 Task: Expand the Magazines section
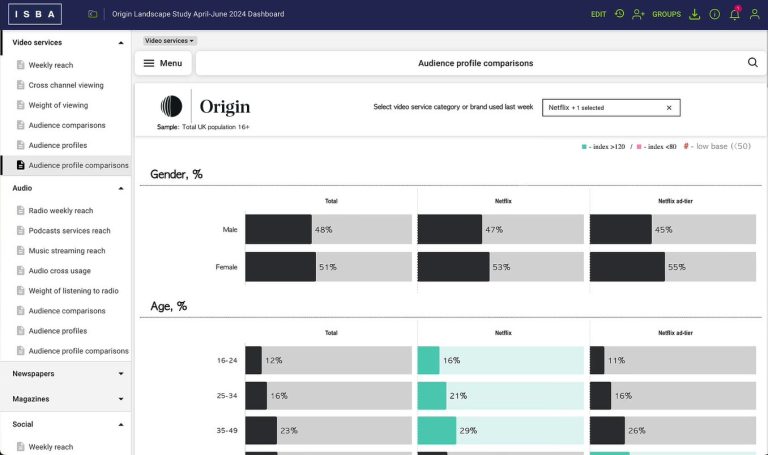tap(121, 399)
